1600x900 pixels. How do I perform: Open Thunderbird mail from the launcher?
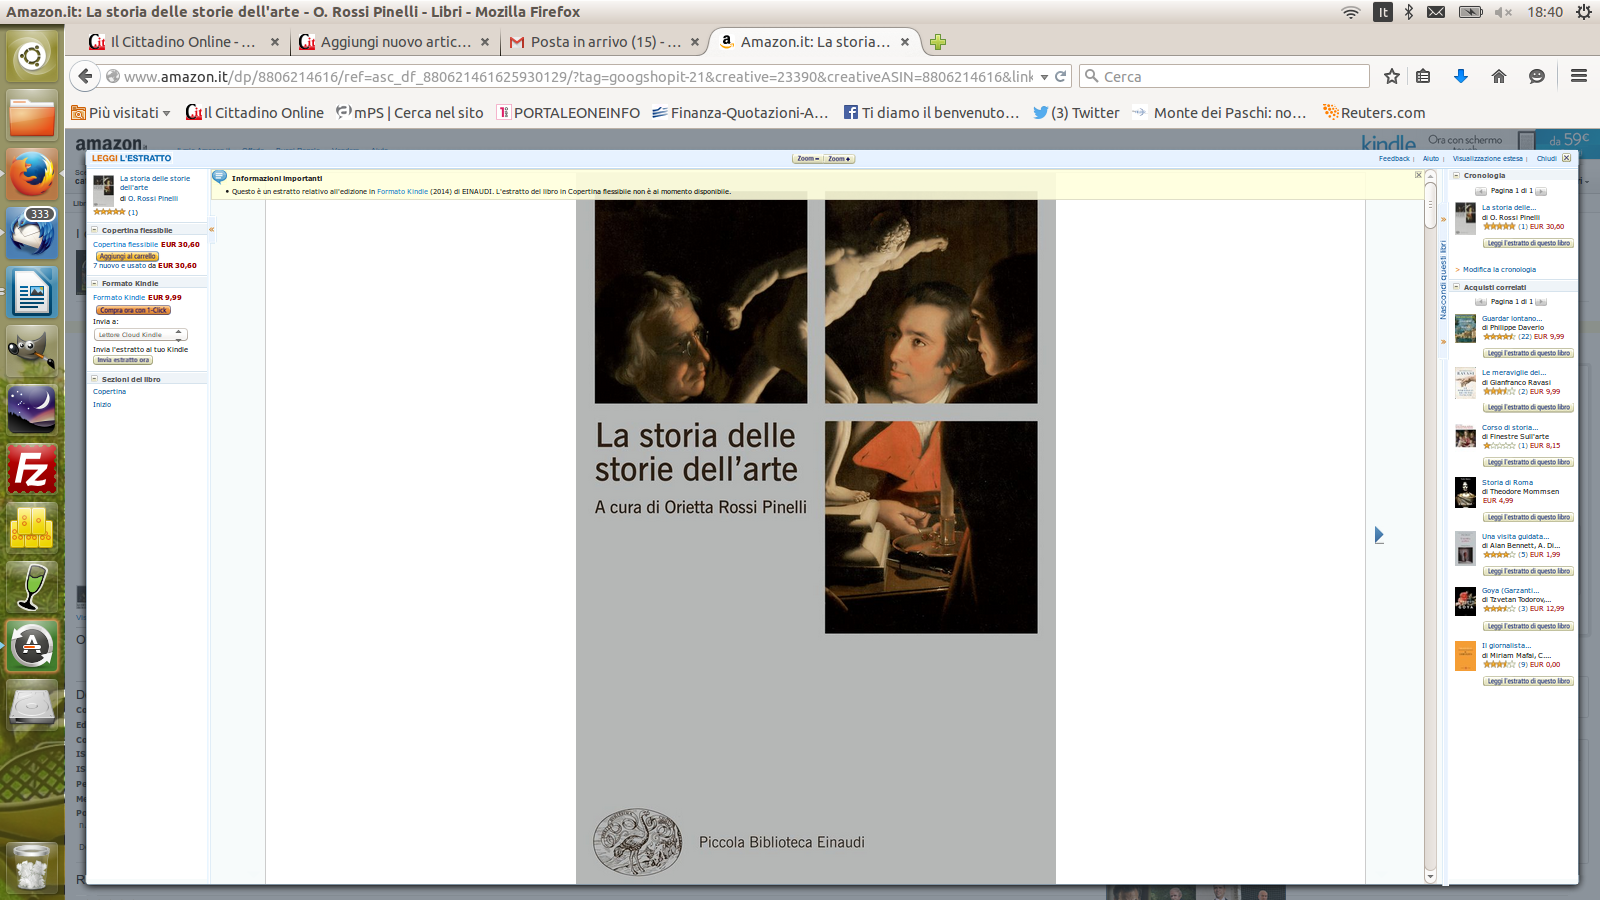[32, 233]
